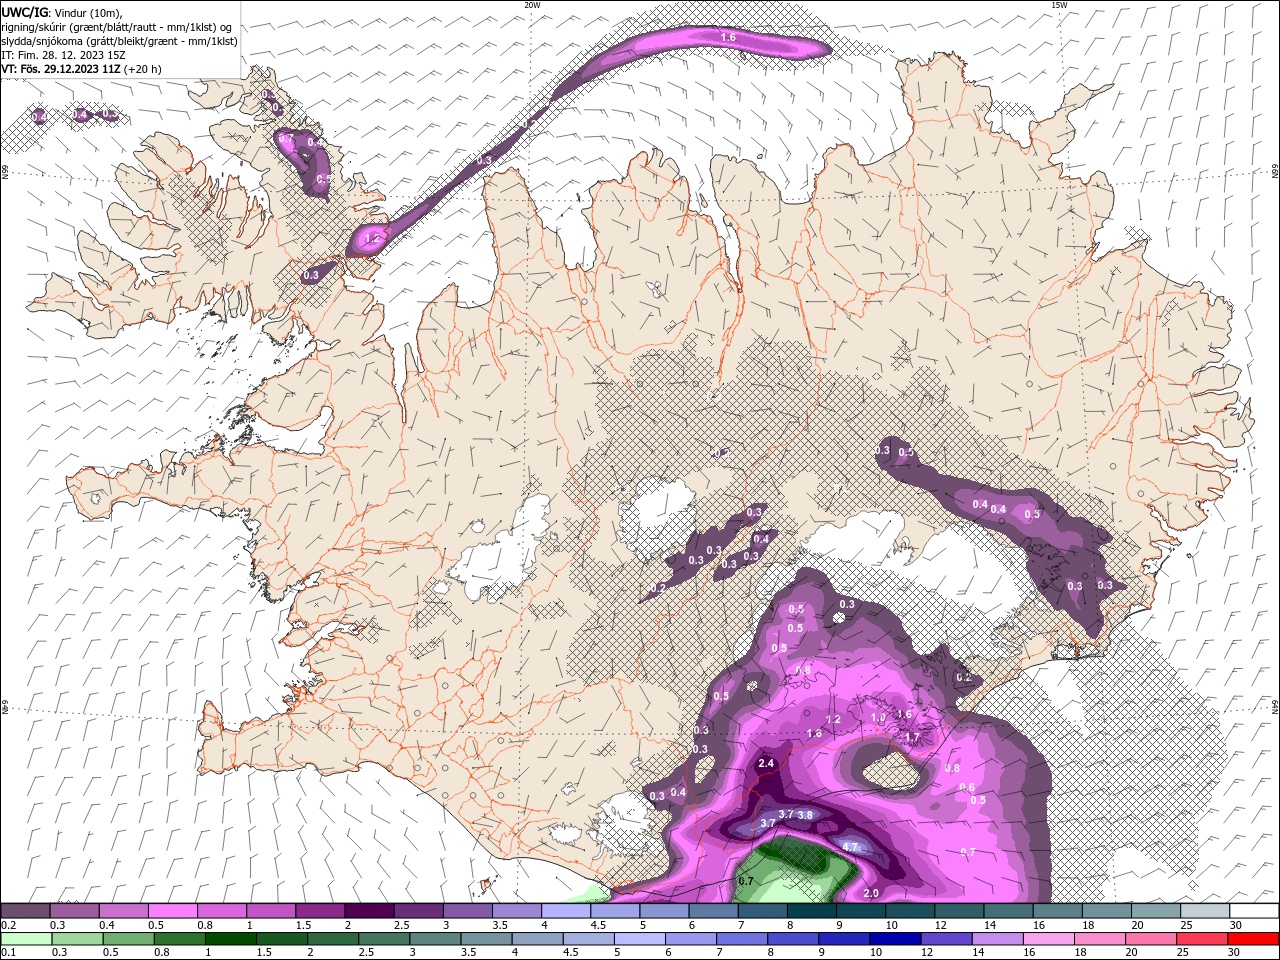Click the 1.6 label in the northern offshore band
The height and width of the screenshot is (960, 1280).
click(728, 37)
